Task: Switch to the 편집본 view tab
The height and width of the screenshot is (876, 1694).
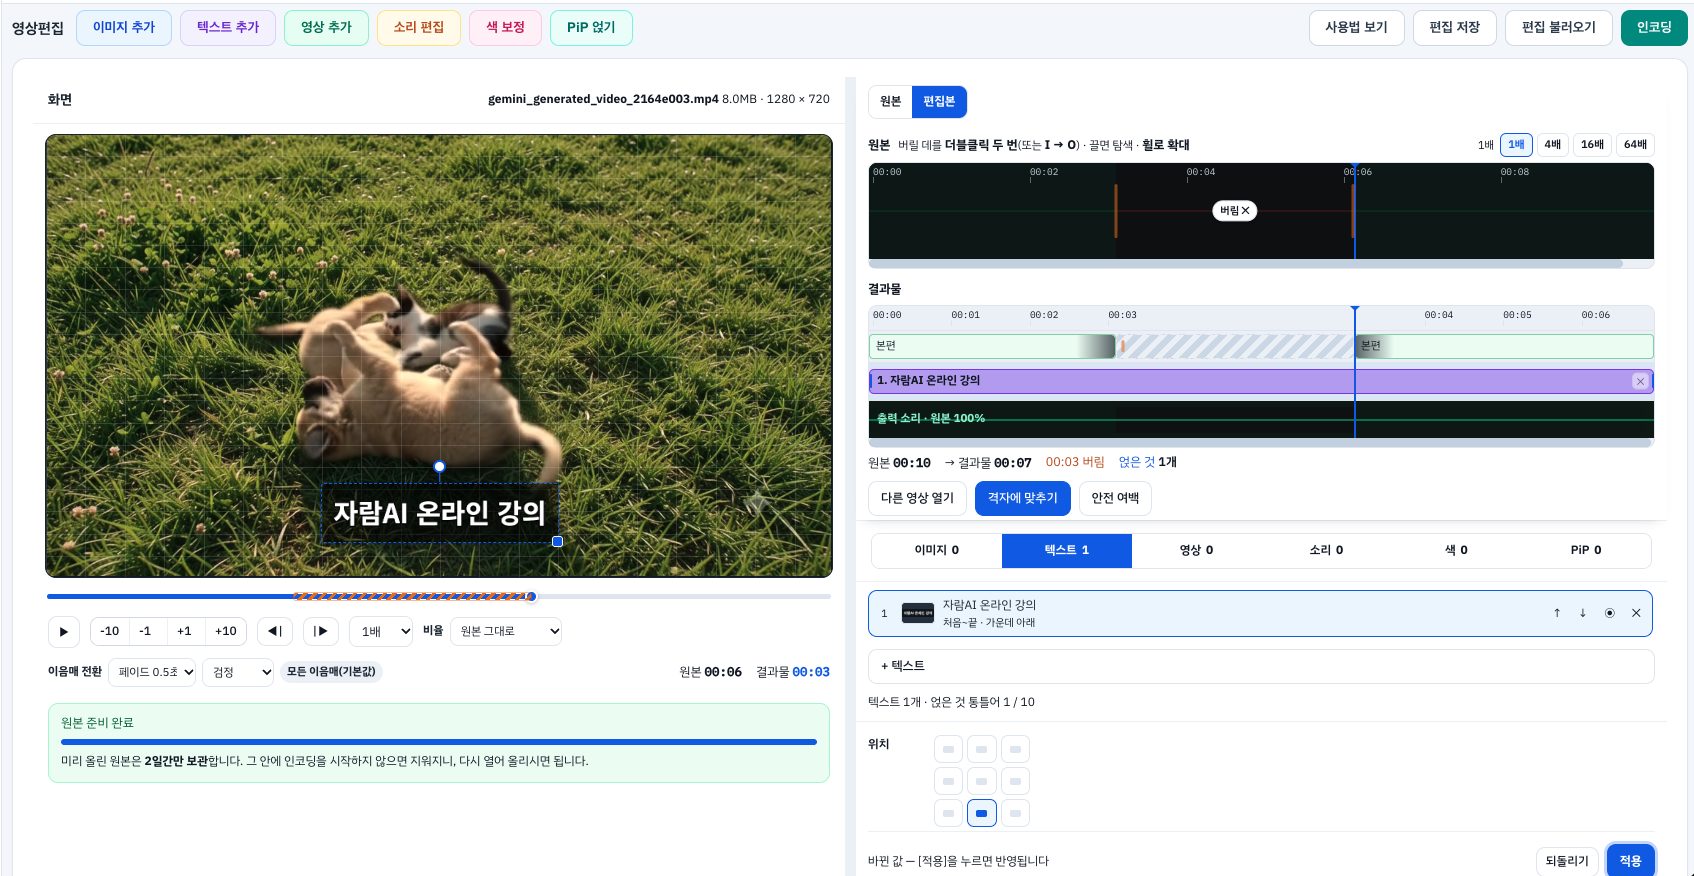Action: point(939,102)
